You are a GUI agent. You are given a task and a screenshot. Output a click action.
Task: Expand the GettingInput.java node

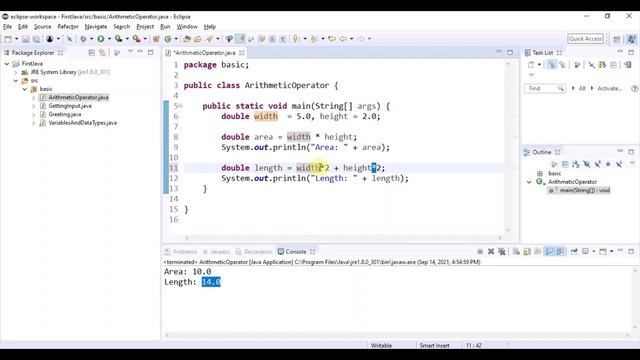(x=33, y=106)
